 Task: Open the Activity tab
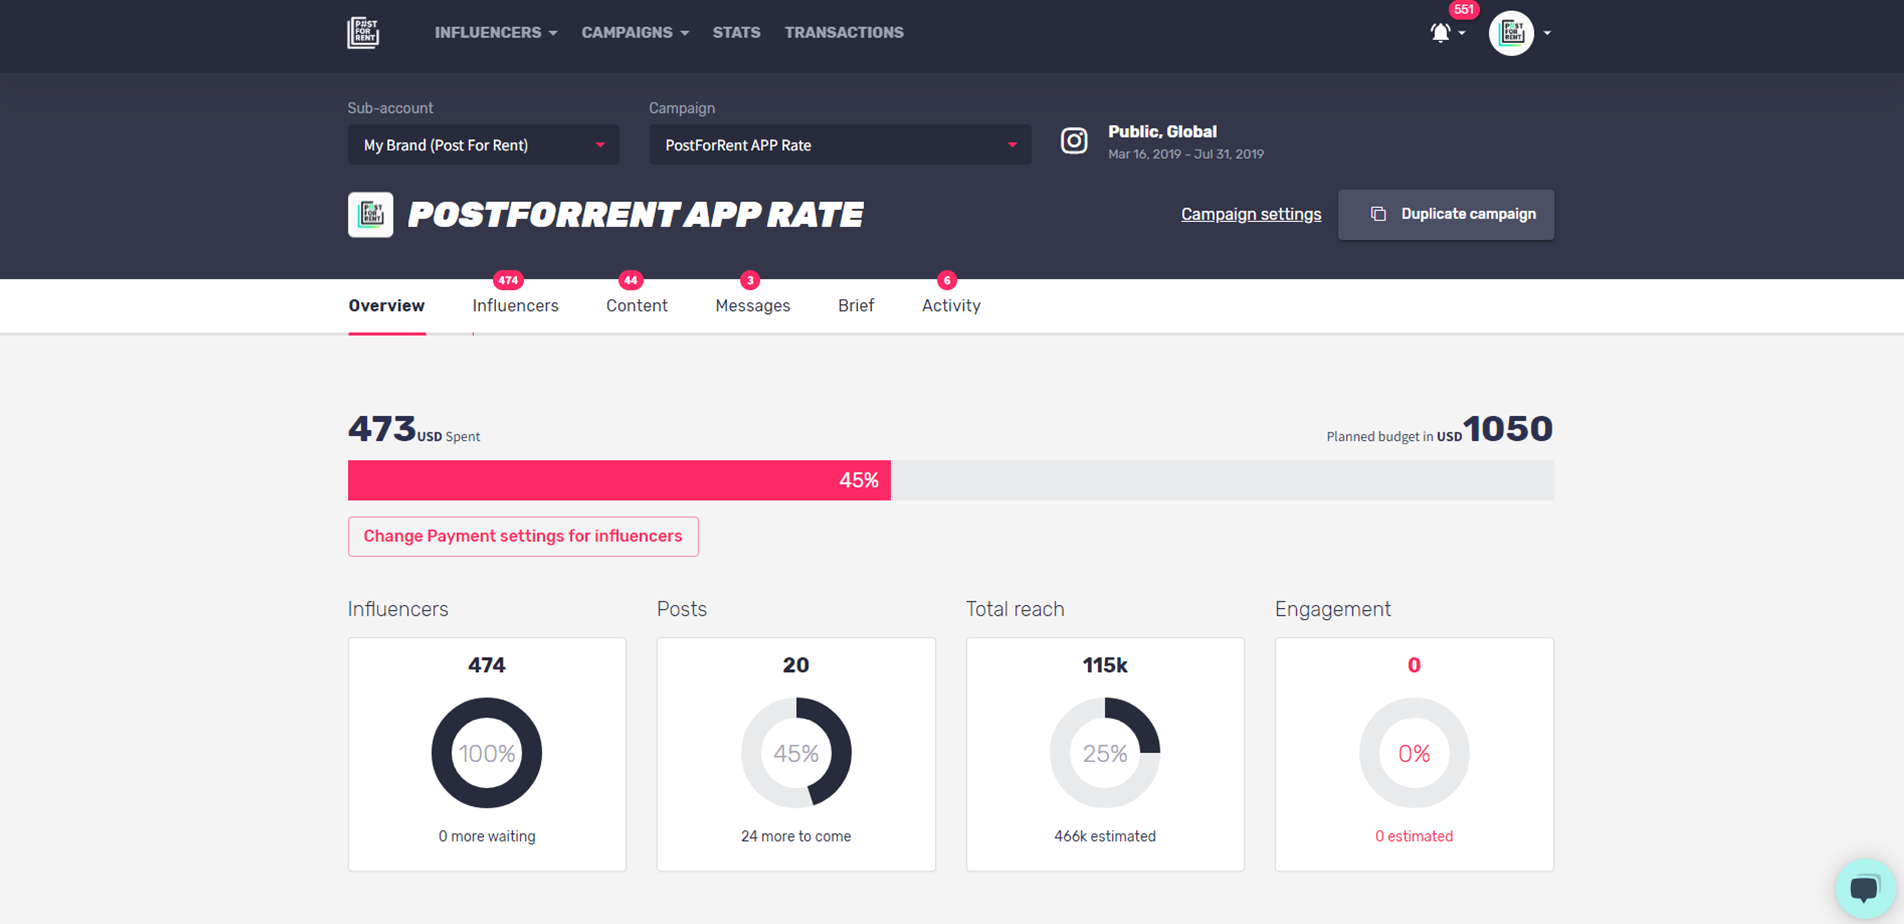point(951,306)
